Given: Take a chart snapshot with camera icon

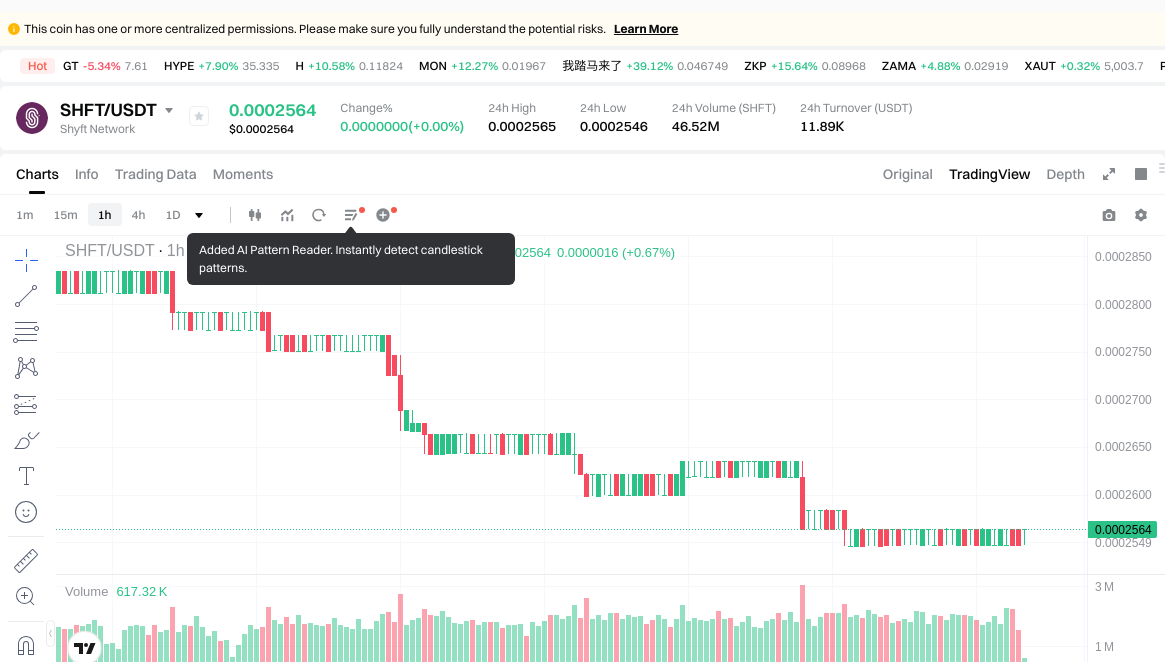Looking at the screenshot, I should pyautogui.click(x=1108, y=215).
